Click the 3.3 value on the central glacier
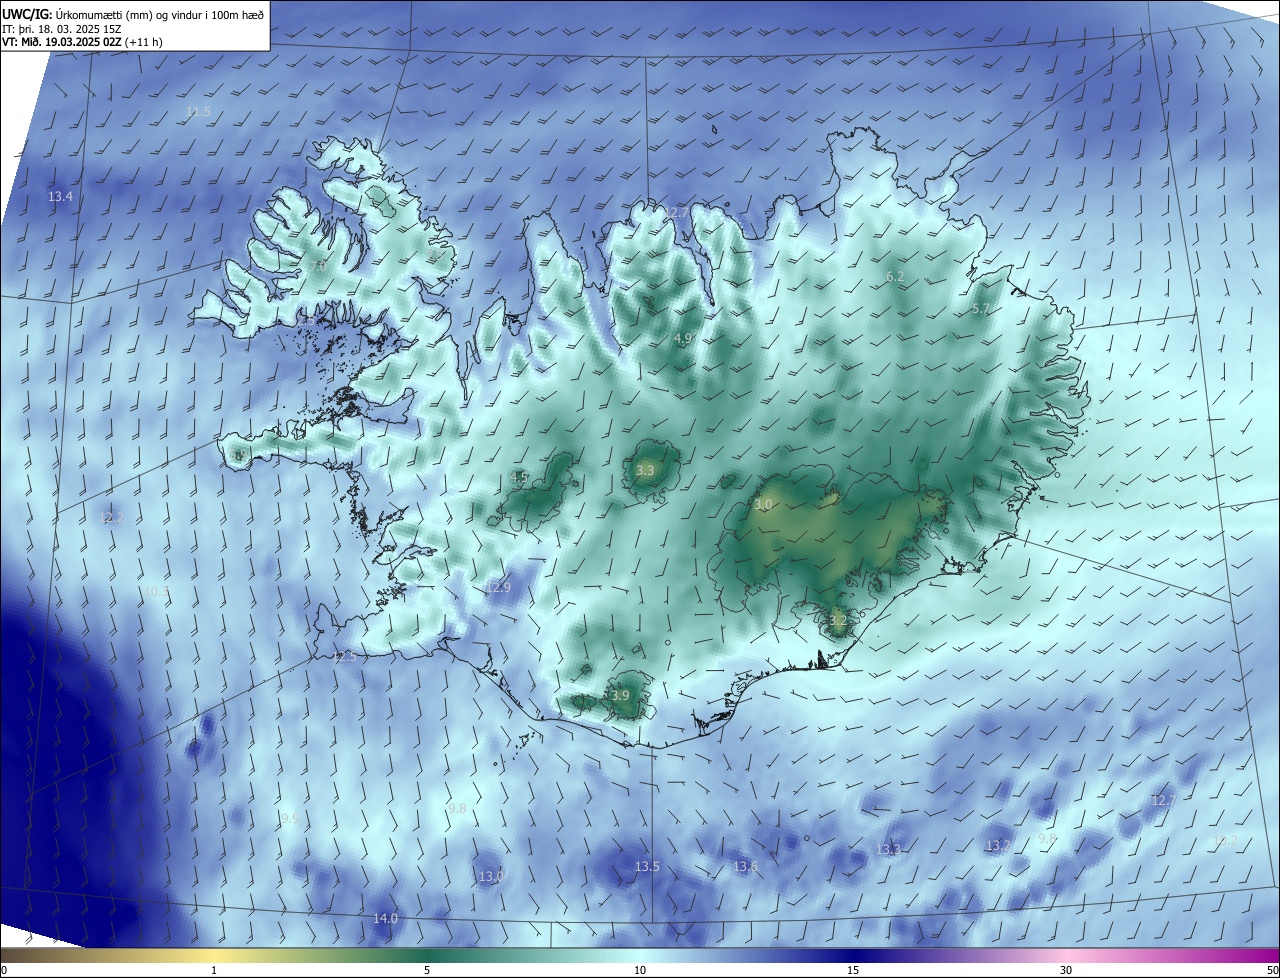This screenshot has width=1280, height=978. (x=645, y=470)
